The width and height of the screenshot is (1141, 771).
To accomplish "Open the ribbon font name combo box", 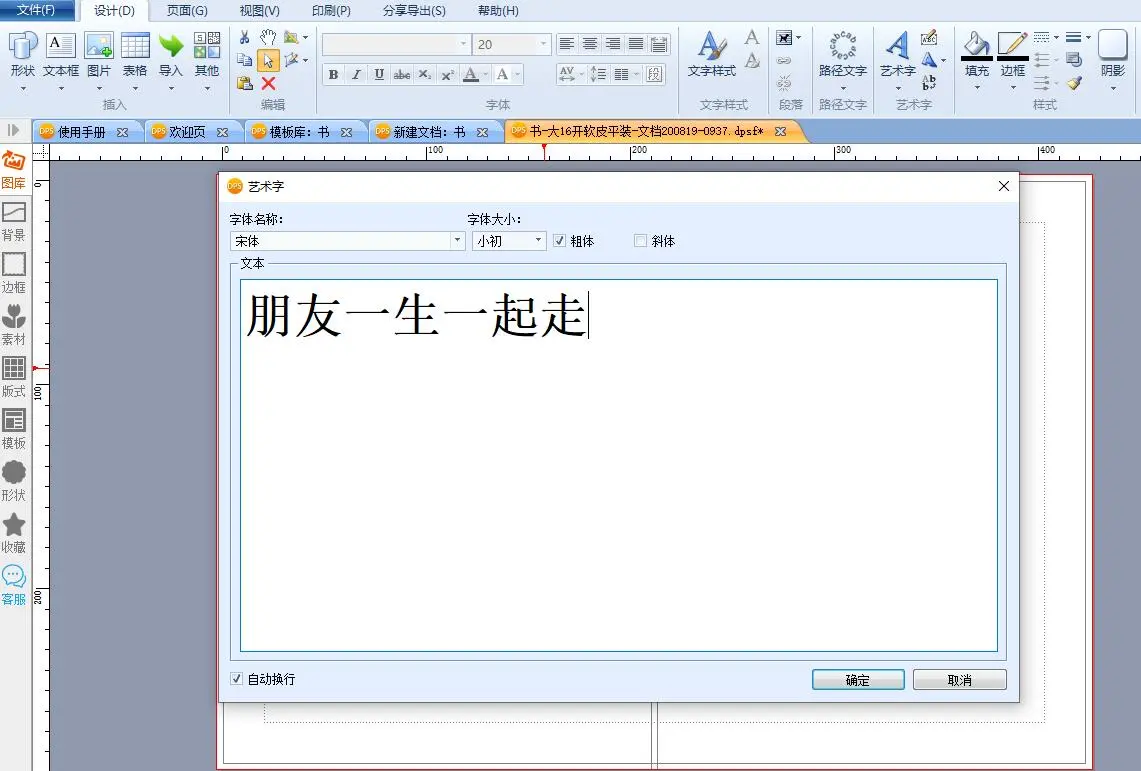I will (397, 44).
